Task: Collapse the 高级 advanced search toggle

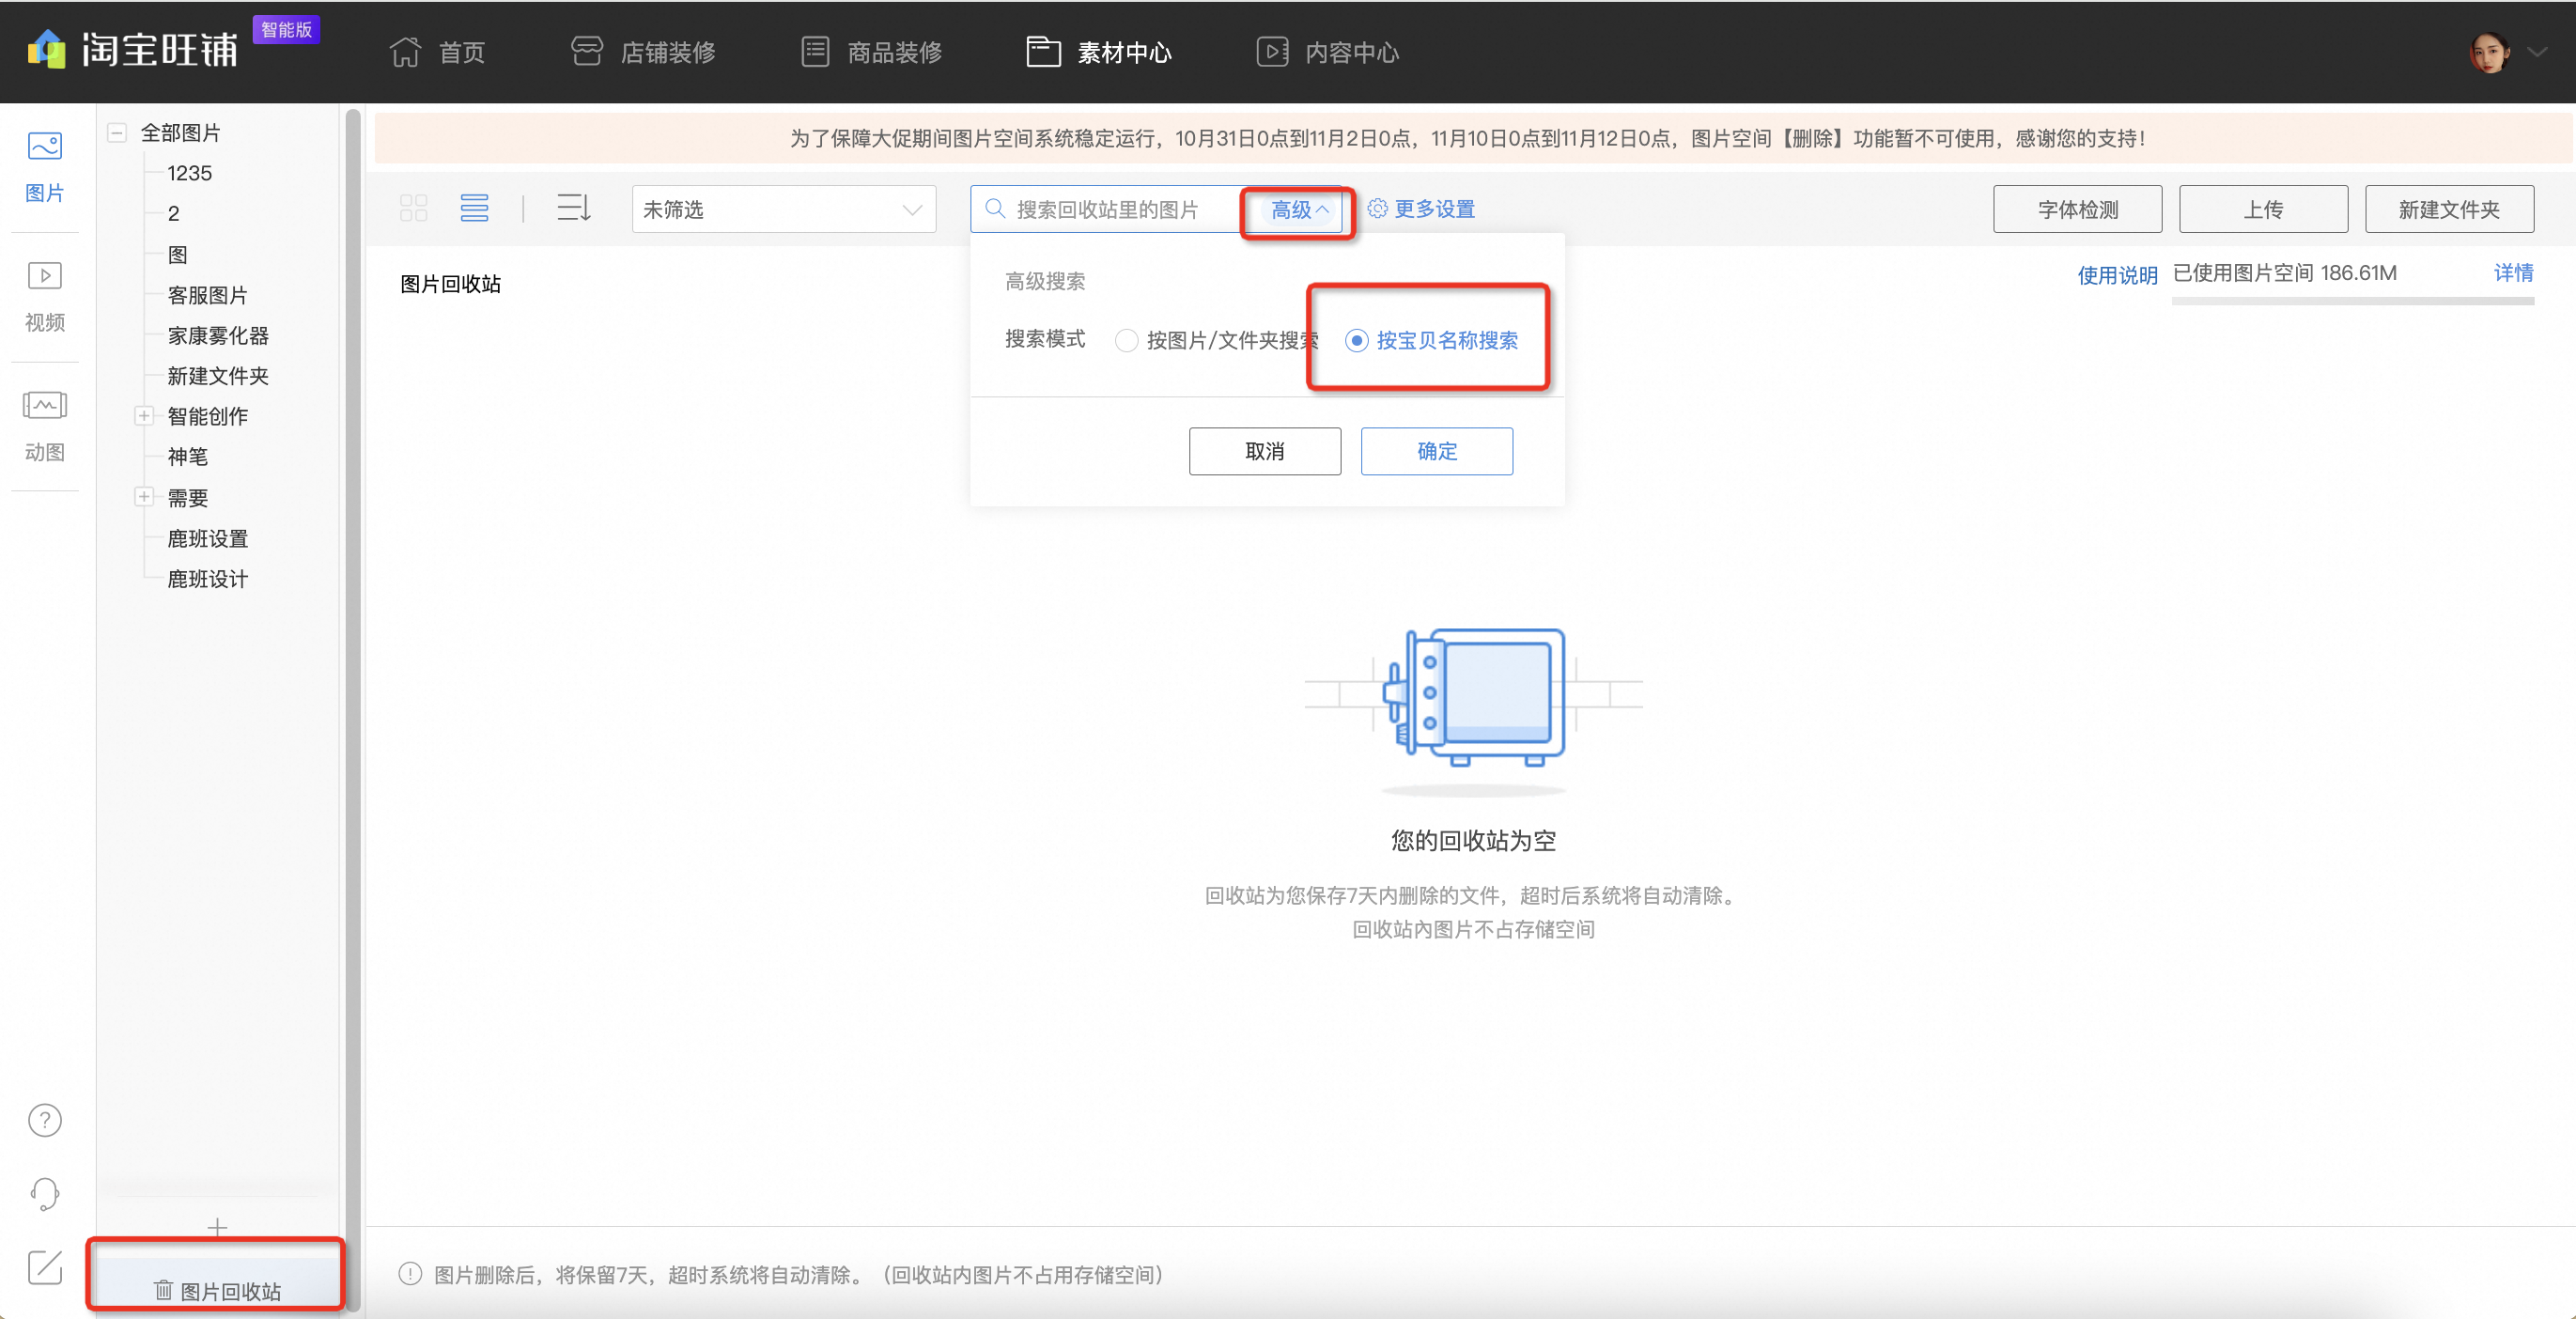Action: (x=1299, y=209)
